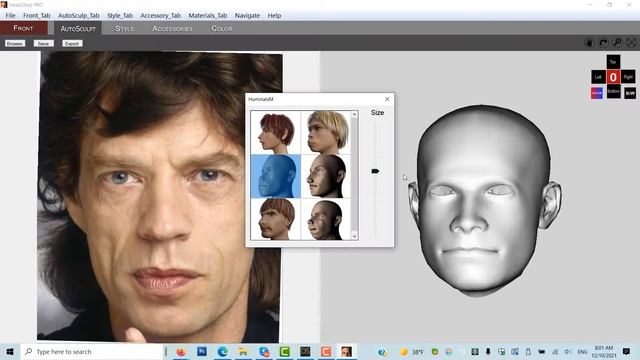The width and height of the screenshot is (640, 360).
Task: Open the notification center icon
Action: (x=627, y=351)
